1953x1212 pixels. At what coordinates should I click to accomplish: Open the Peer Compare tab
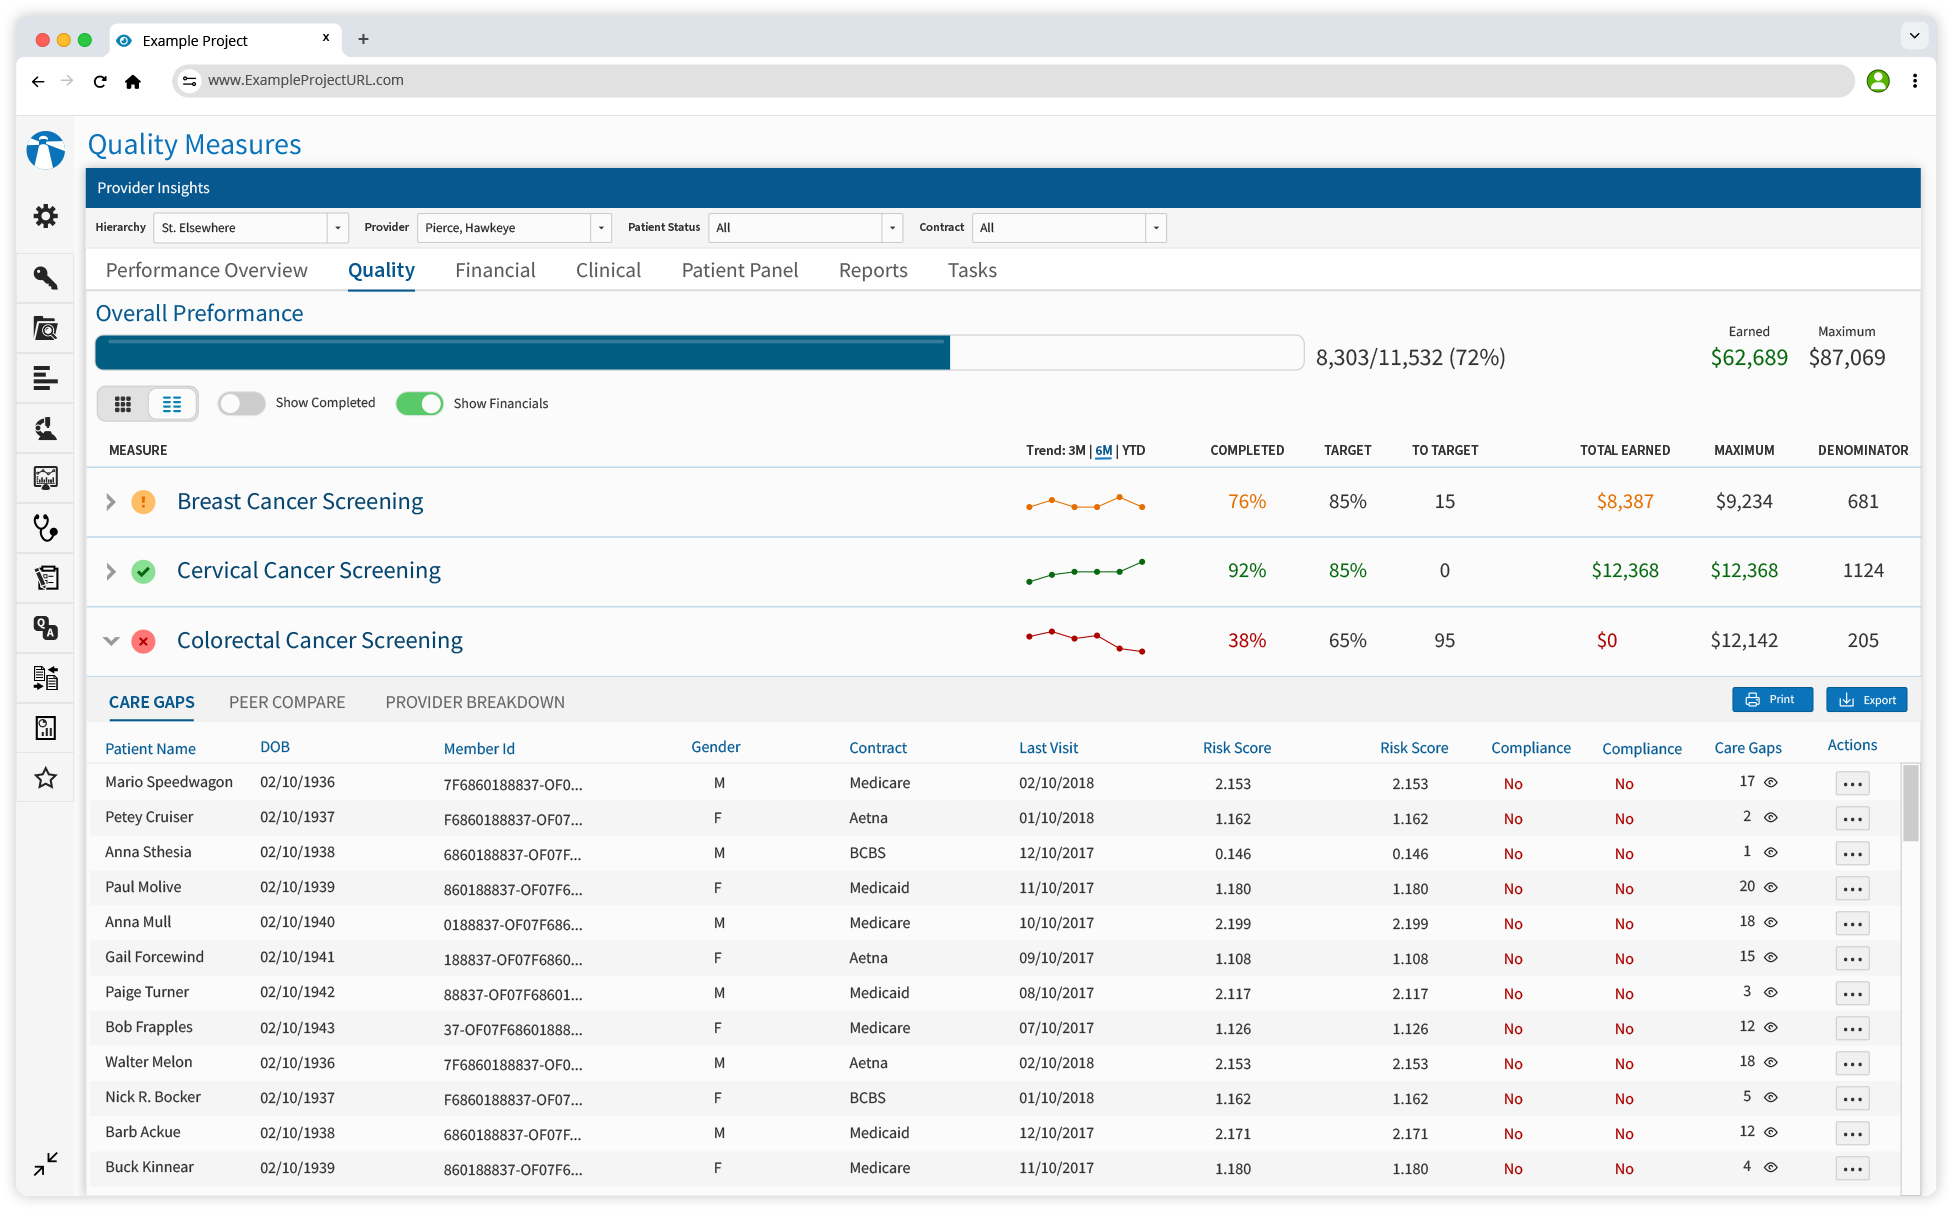287,702
